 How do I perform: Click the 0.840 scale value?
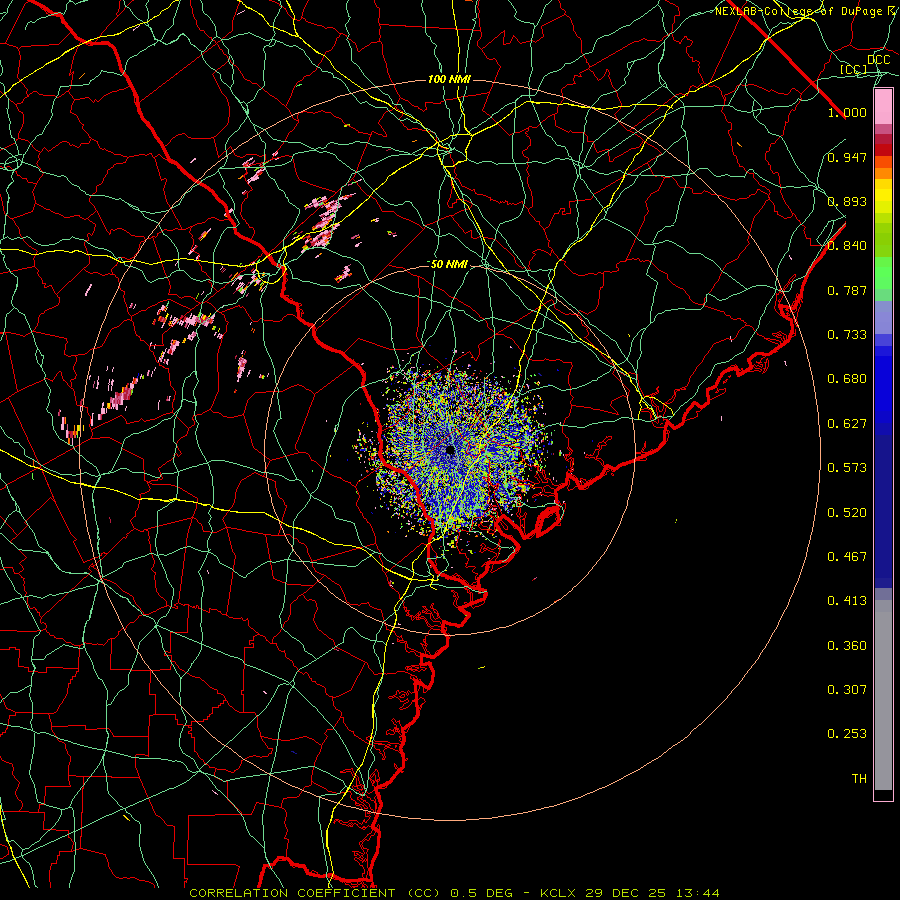847,246
